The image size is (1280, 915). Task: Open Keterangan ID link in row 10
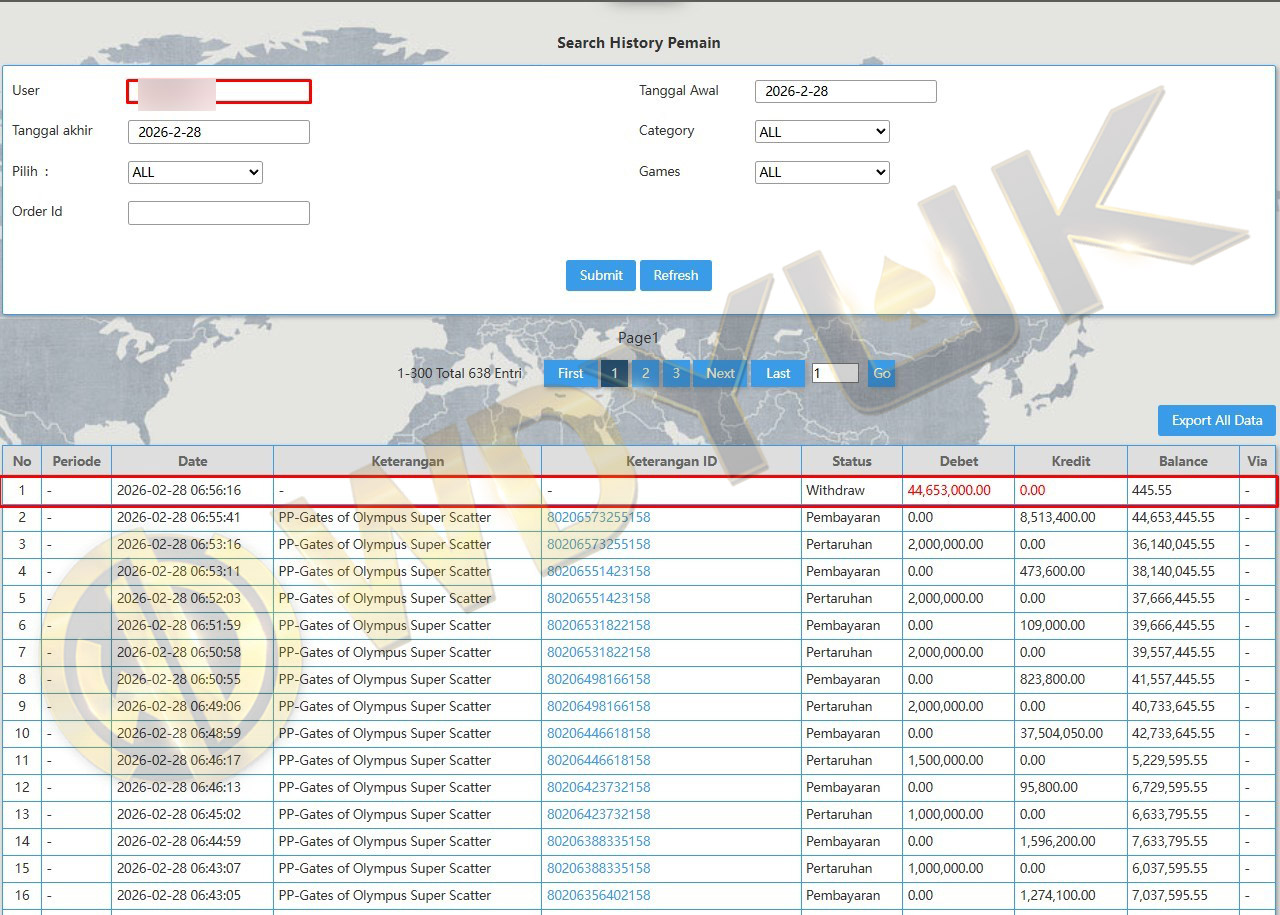point(598,734)
